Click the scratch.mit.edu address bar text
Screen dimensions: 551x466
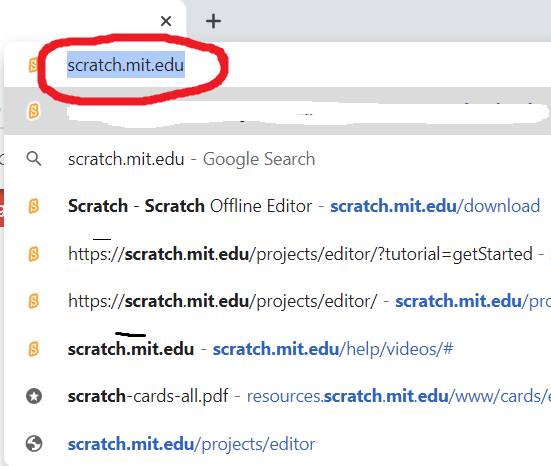tap(126, 65)
